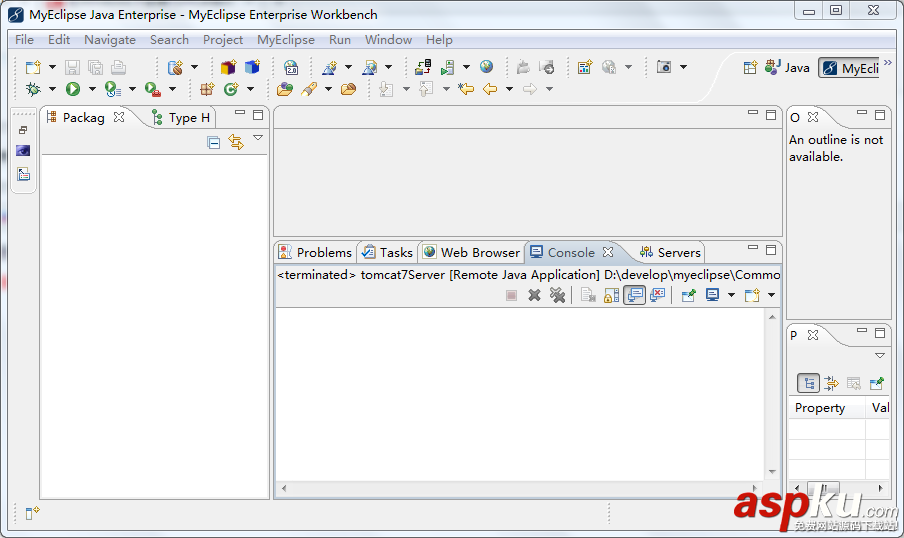
Task: Click the Open Perspective icon
Action: pyautogui.click(x=750, y=67)
